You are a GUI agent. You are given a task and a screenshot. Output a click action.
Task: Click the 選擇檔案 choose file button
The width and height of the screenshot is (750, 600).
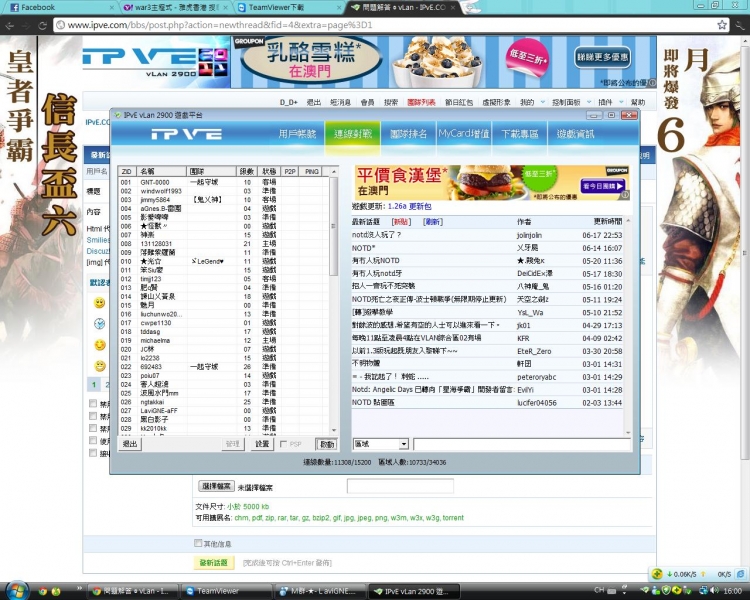pyautogui.click(x=216, y=486)
